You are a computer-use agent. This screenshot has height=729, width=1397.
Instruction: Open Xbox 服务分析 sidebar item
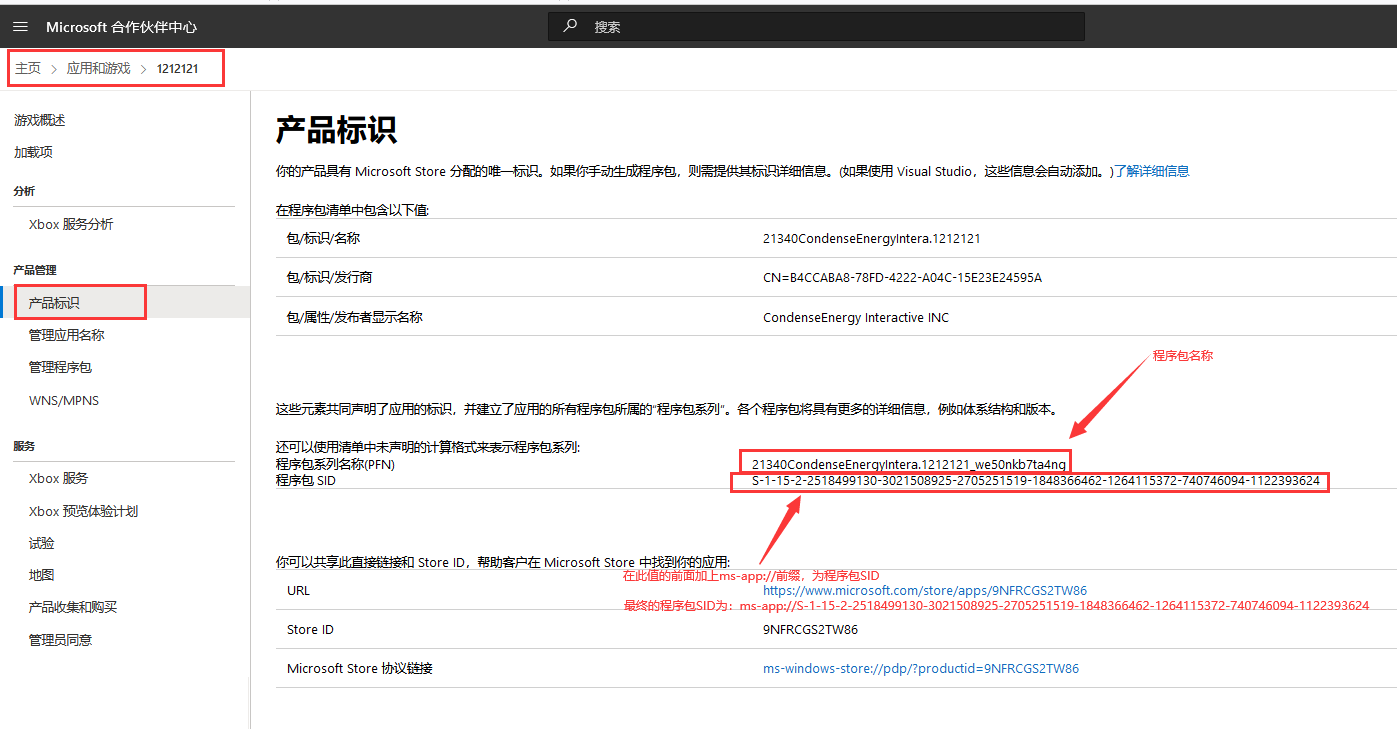(71, 224)
